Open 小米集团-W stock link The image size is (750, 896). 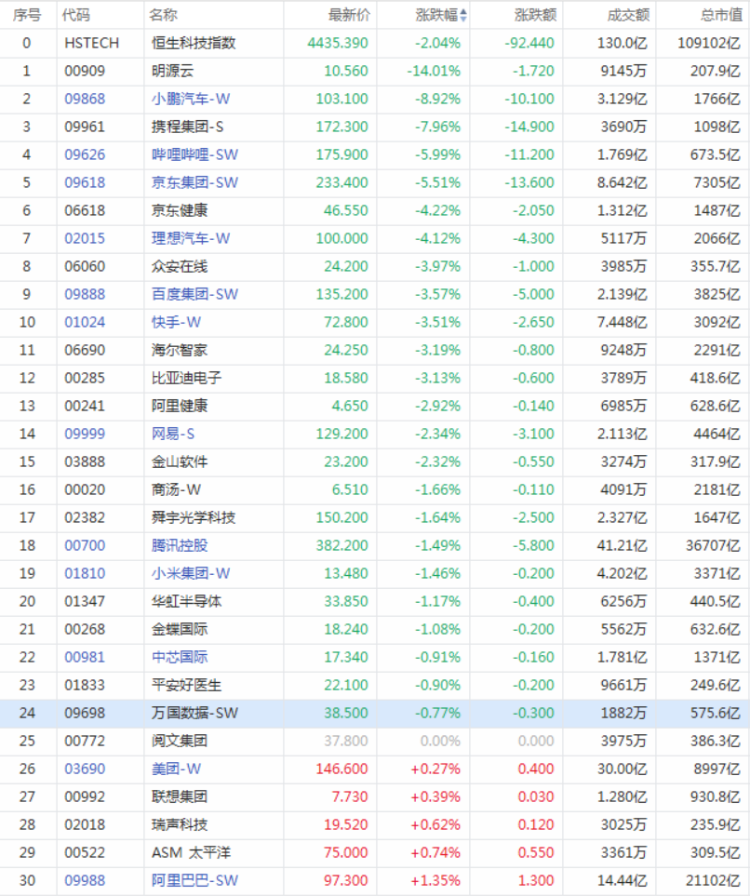190,573
